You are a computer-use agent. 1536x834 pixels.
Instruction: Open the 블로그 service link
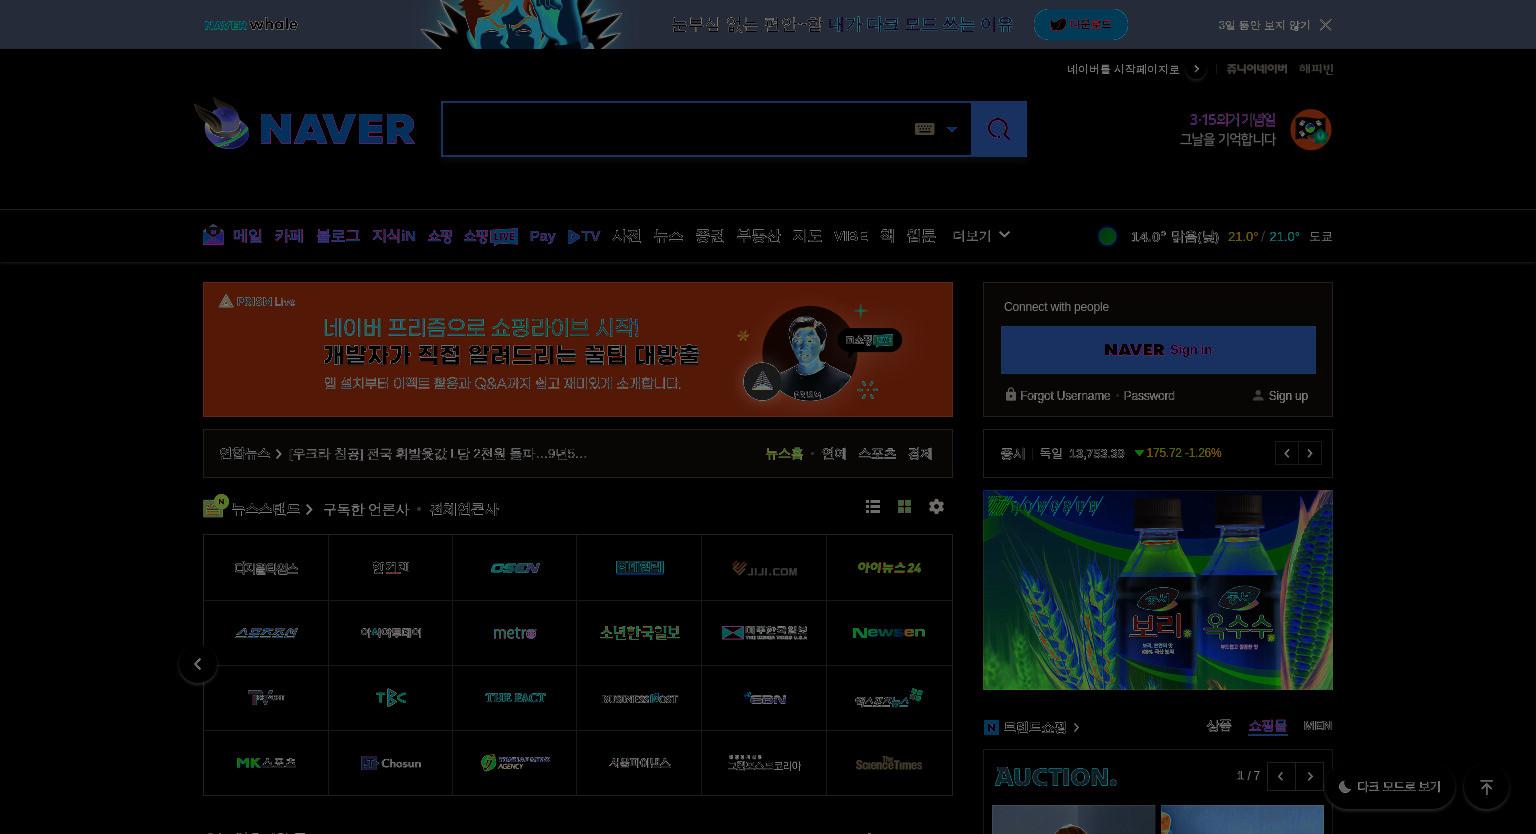coord(337,236)
